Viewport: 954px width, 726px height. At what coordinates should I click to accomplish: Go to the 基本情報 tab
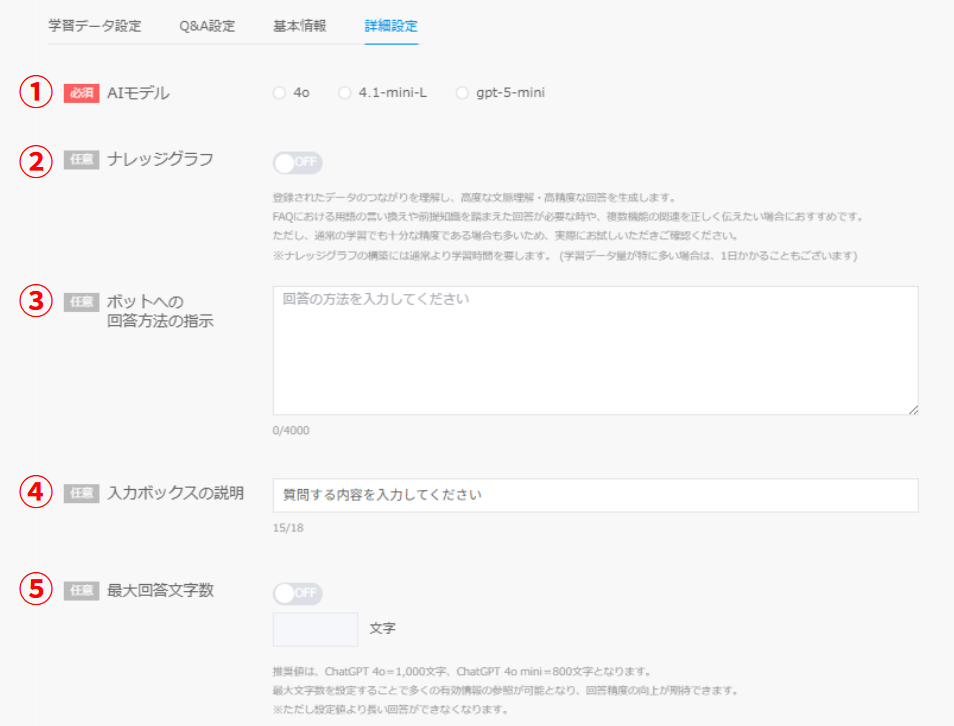click(x=299, y=26)
